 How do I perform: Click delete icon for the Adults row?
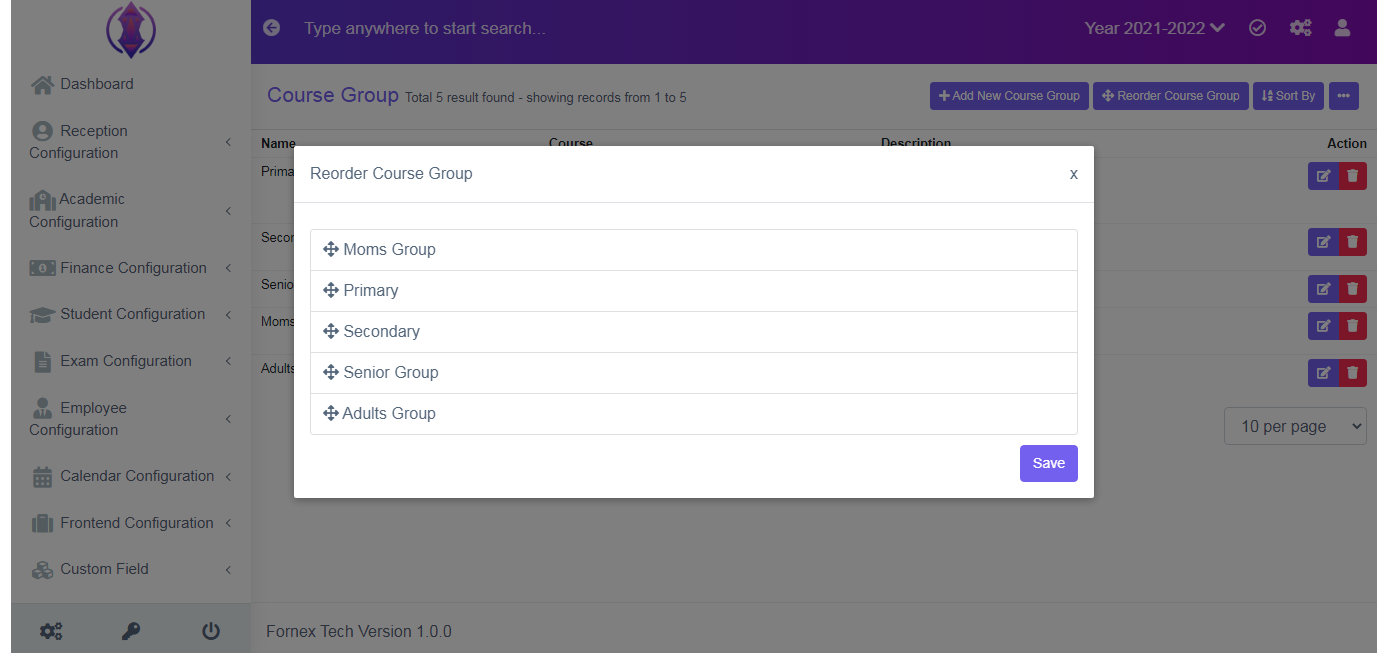coord(1353,373)
